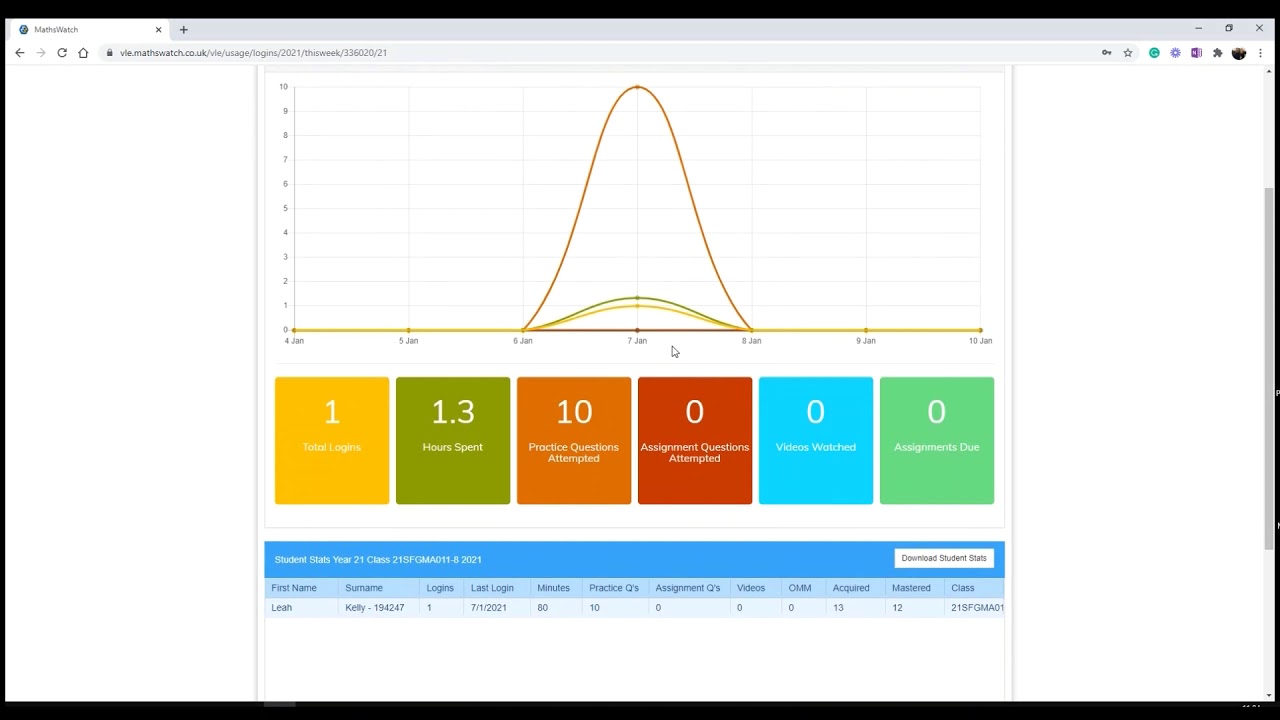View site info via padlock icon
1280x720 pixels.
(110, 53)
